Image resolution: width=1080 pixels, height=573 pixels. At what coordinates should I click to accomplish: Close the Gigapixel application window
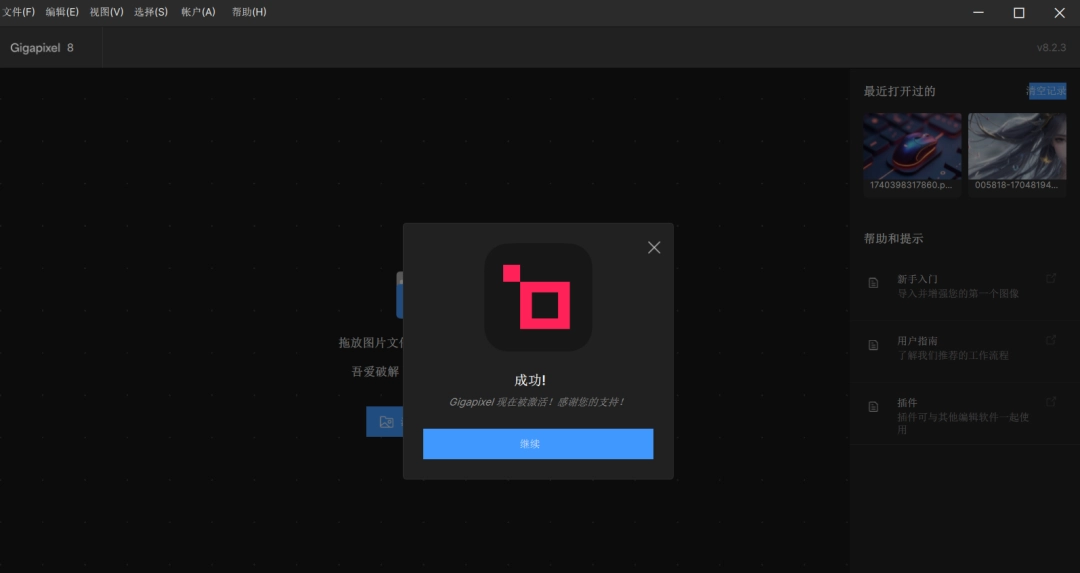[x=1059, y=12]
